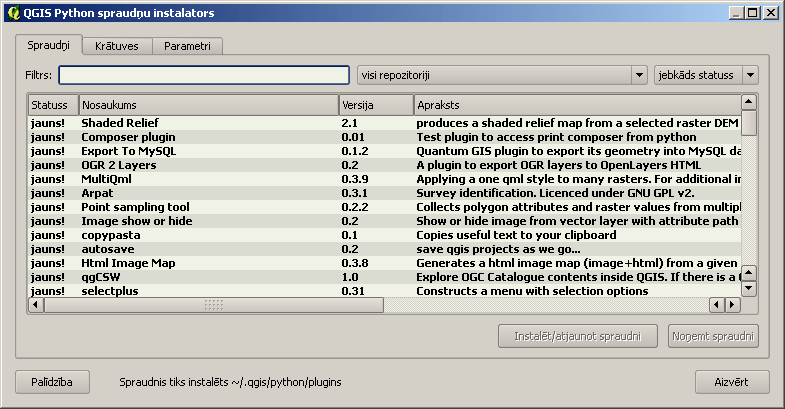Viewport: 785px width, 409px height.
Task: Select the qgCSW plugin row
Action: pyautogui.click(x=384, y=277)
